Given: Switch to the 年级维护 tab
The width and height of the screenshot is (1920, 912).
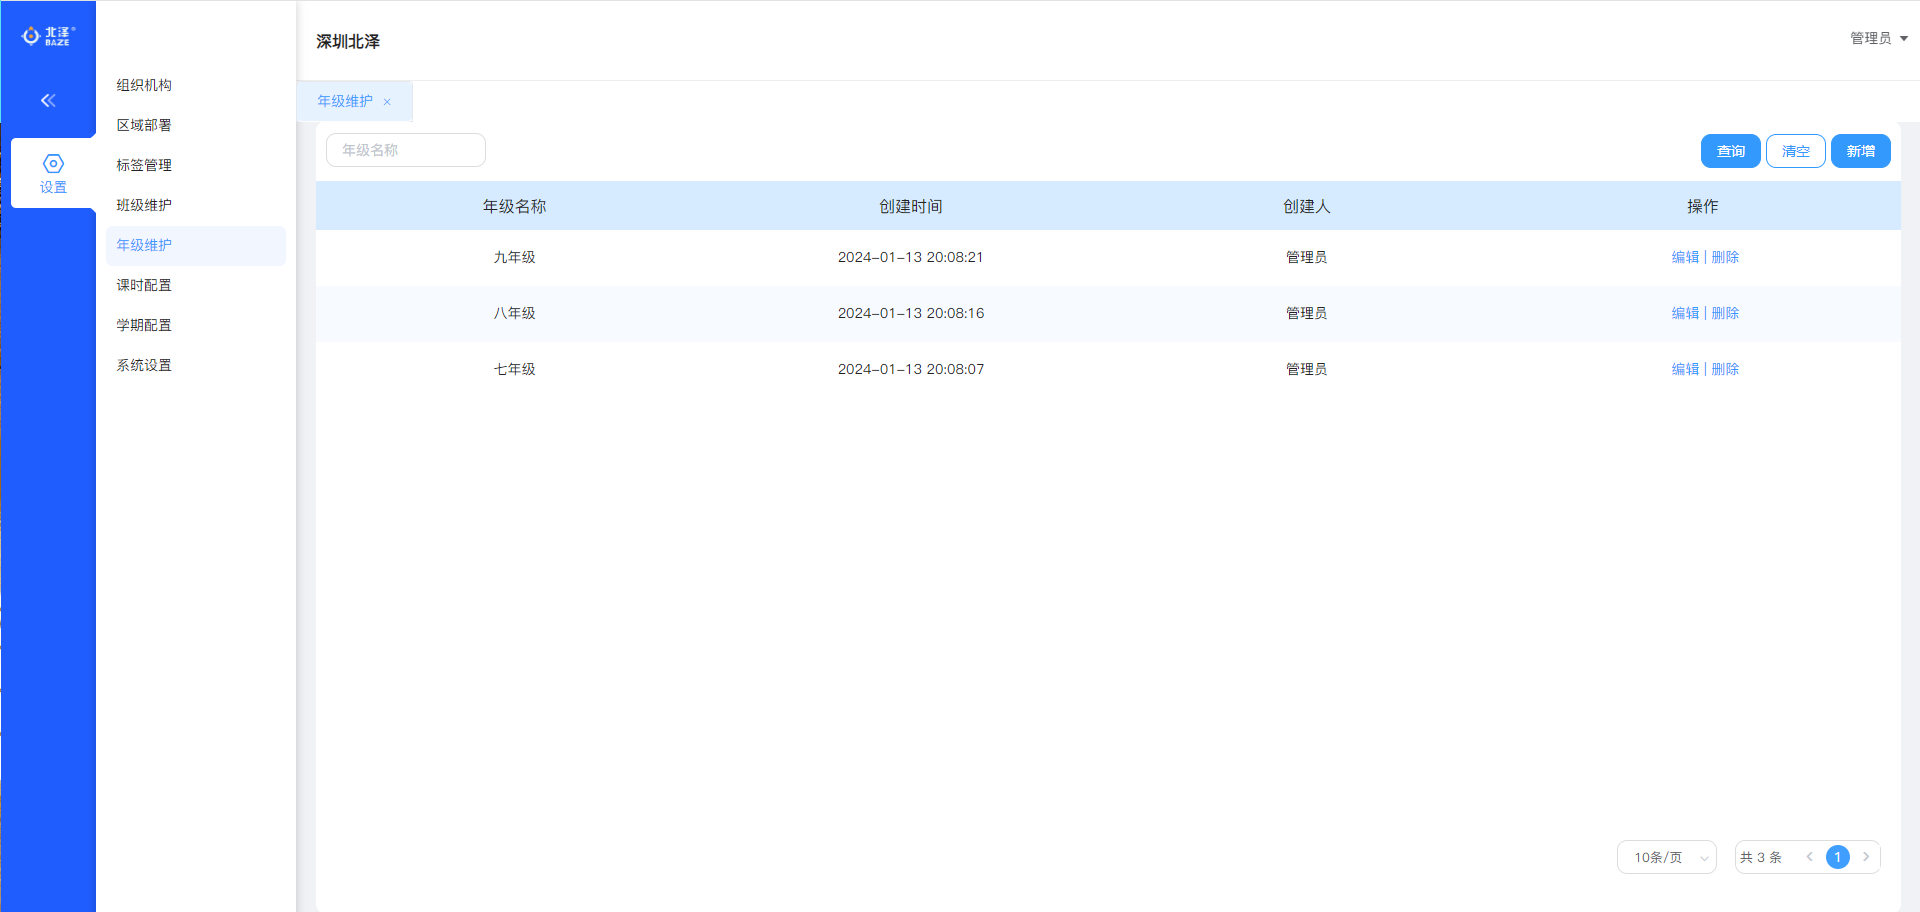Looking at the screenshot, I should pyautogui.click(x=345, y=101).
